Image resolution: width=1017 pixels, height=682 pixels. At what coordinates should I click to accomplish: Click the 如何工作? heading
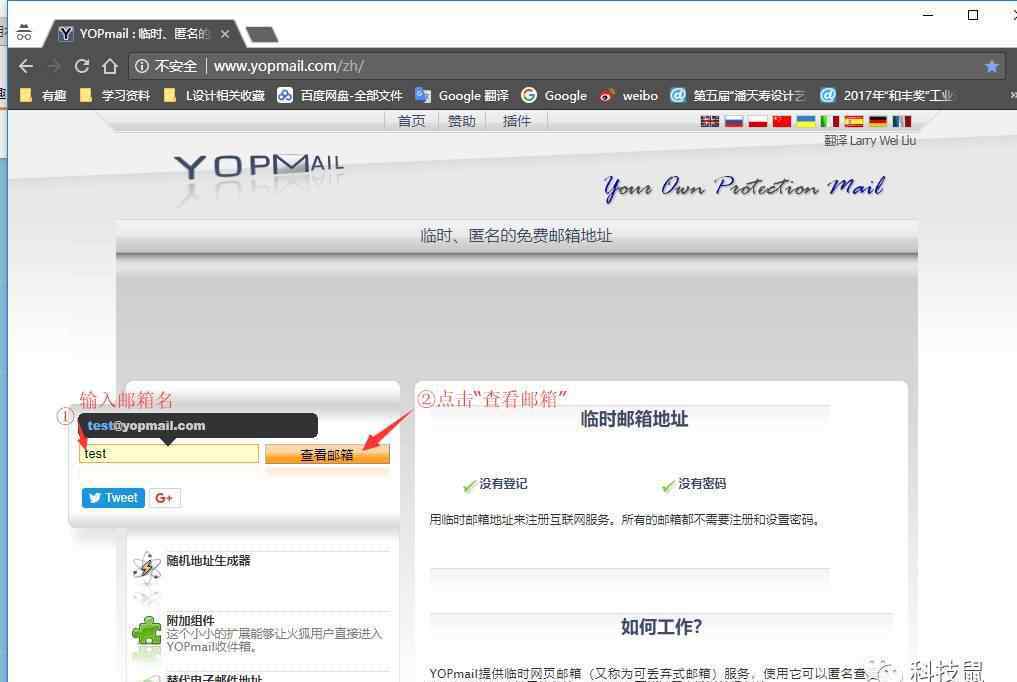pos(661,627)
